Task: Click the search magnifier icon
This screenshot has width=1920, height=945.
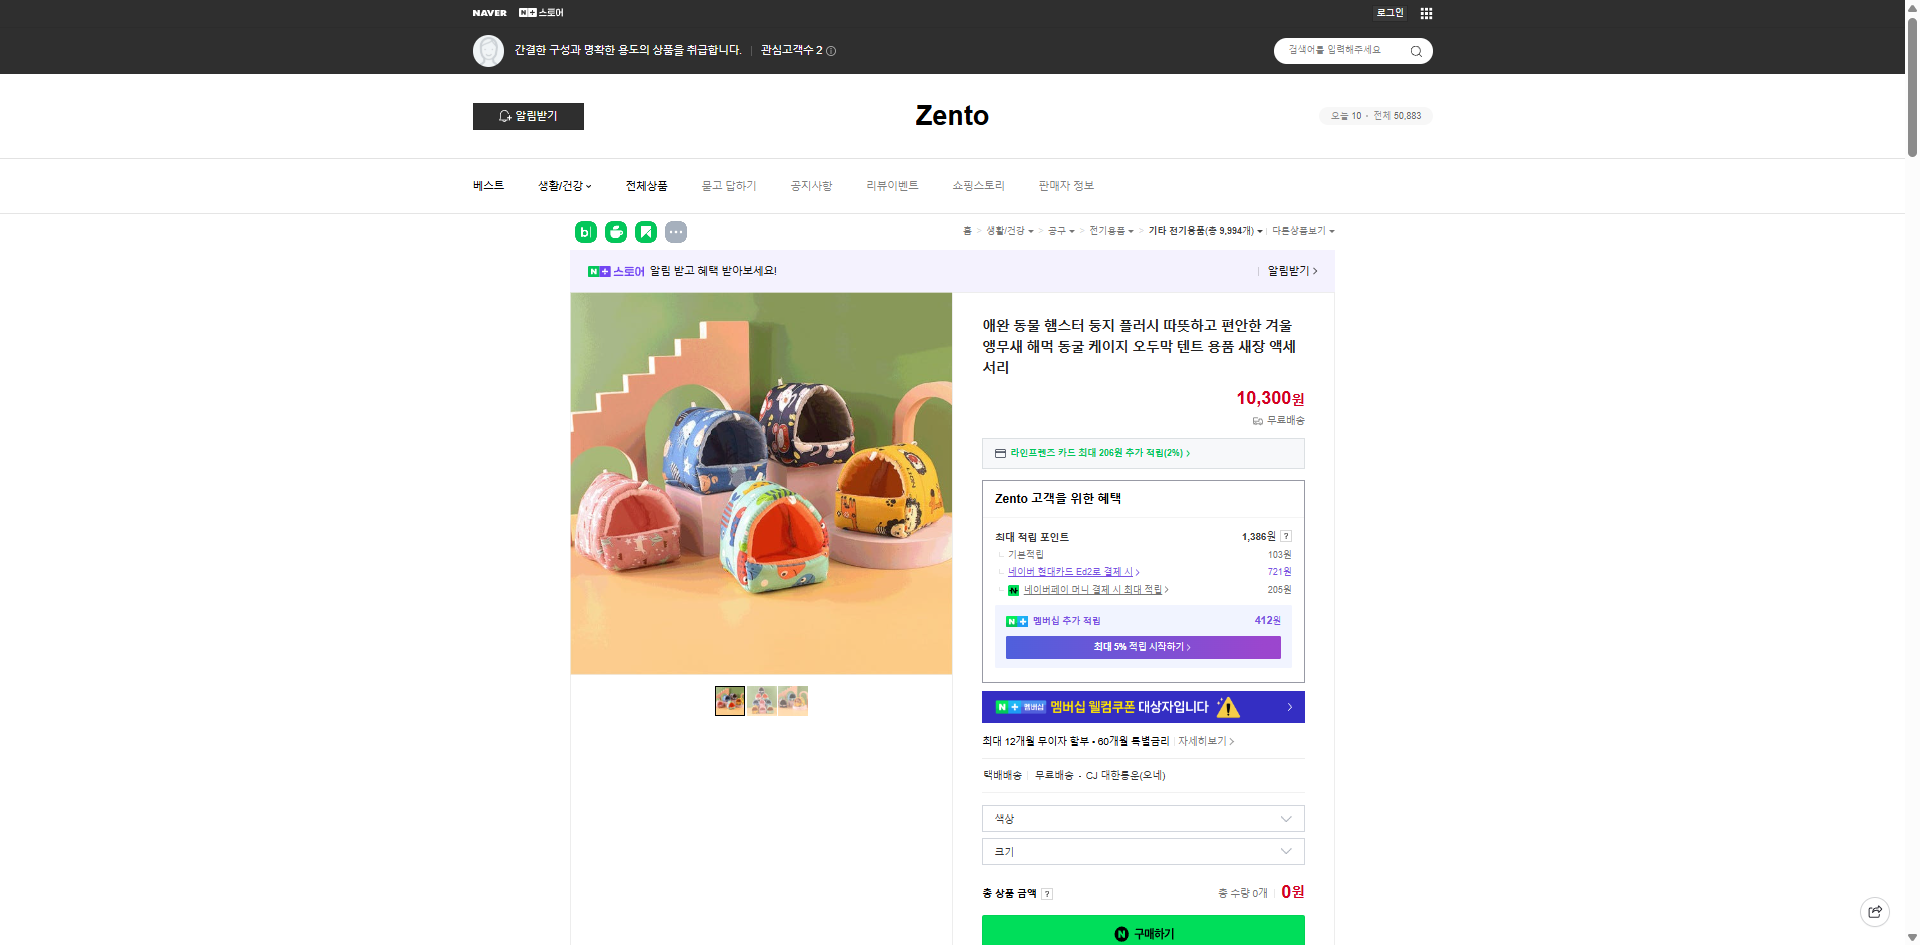Action: 1416,50
